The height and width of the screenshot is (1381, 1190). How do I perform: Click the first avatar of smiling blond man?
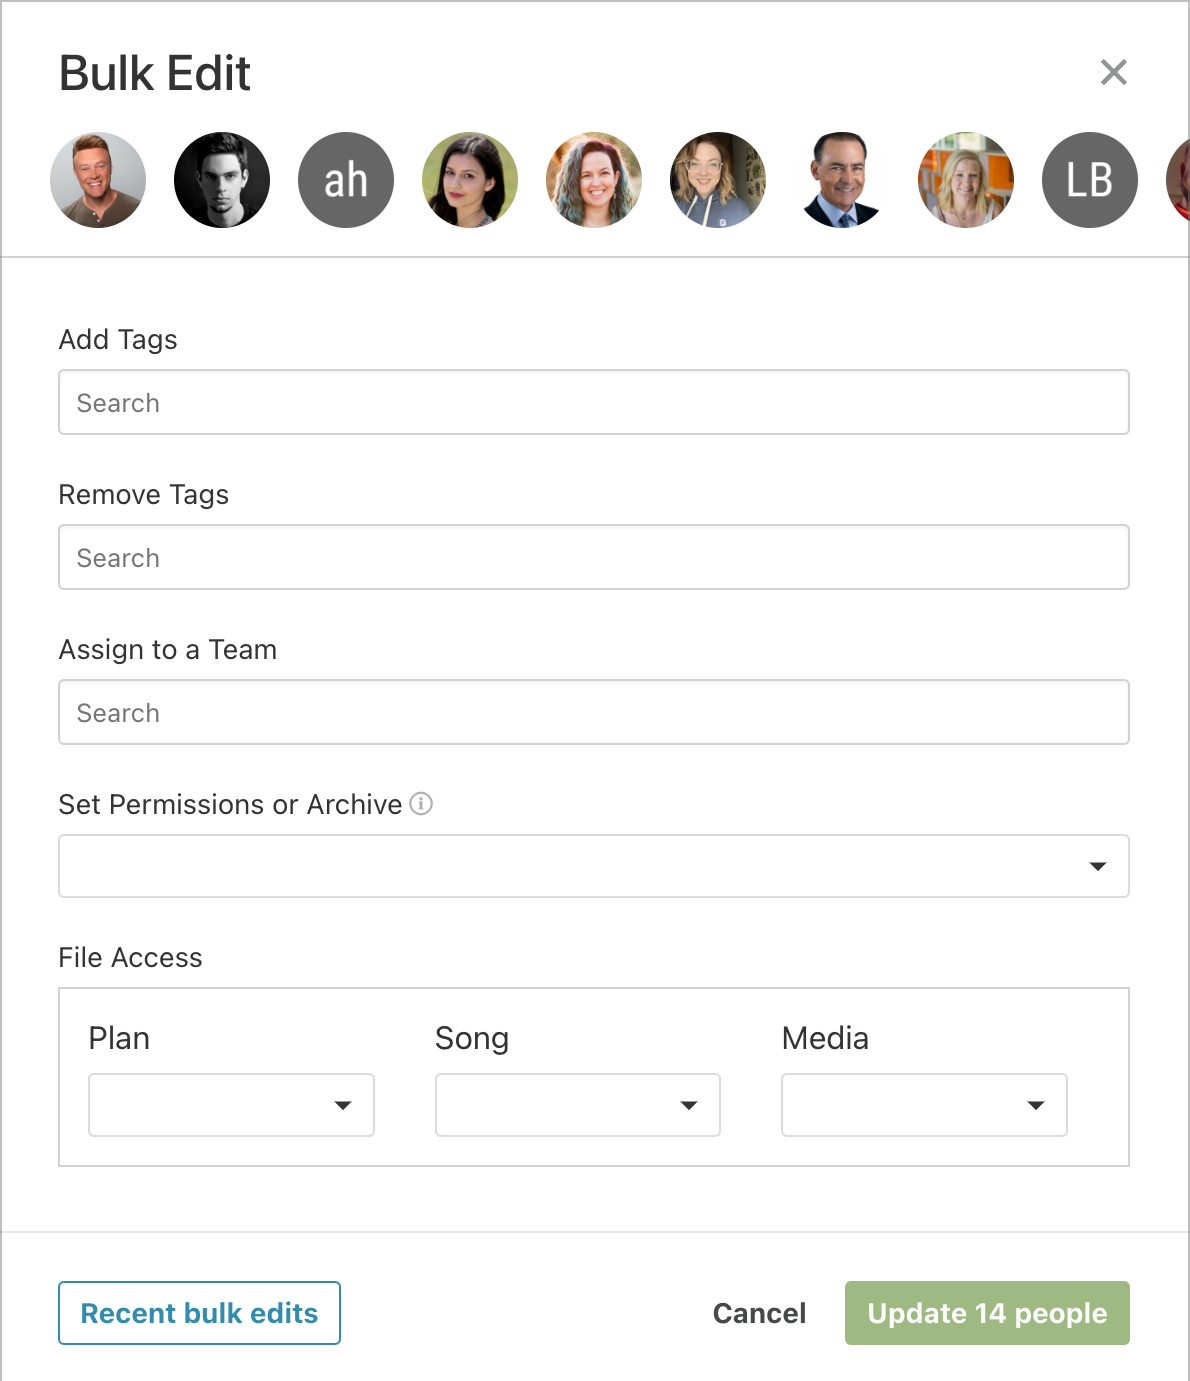click(98, 180)
